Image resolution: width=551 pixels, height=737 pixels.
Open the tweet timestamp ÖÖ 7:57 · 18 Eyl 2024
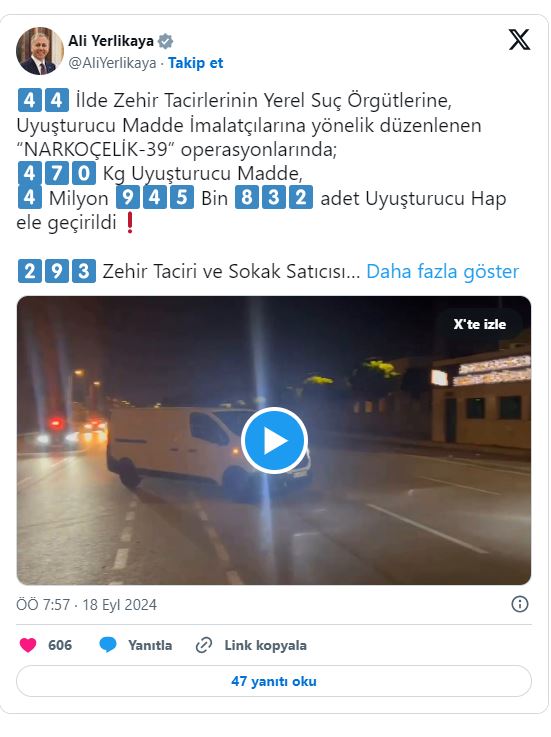(87, 604)
